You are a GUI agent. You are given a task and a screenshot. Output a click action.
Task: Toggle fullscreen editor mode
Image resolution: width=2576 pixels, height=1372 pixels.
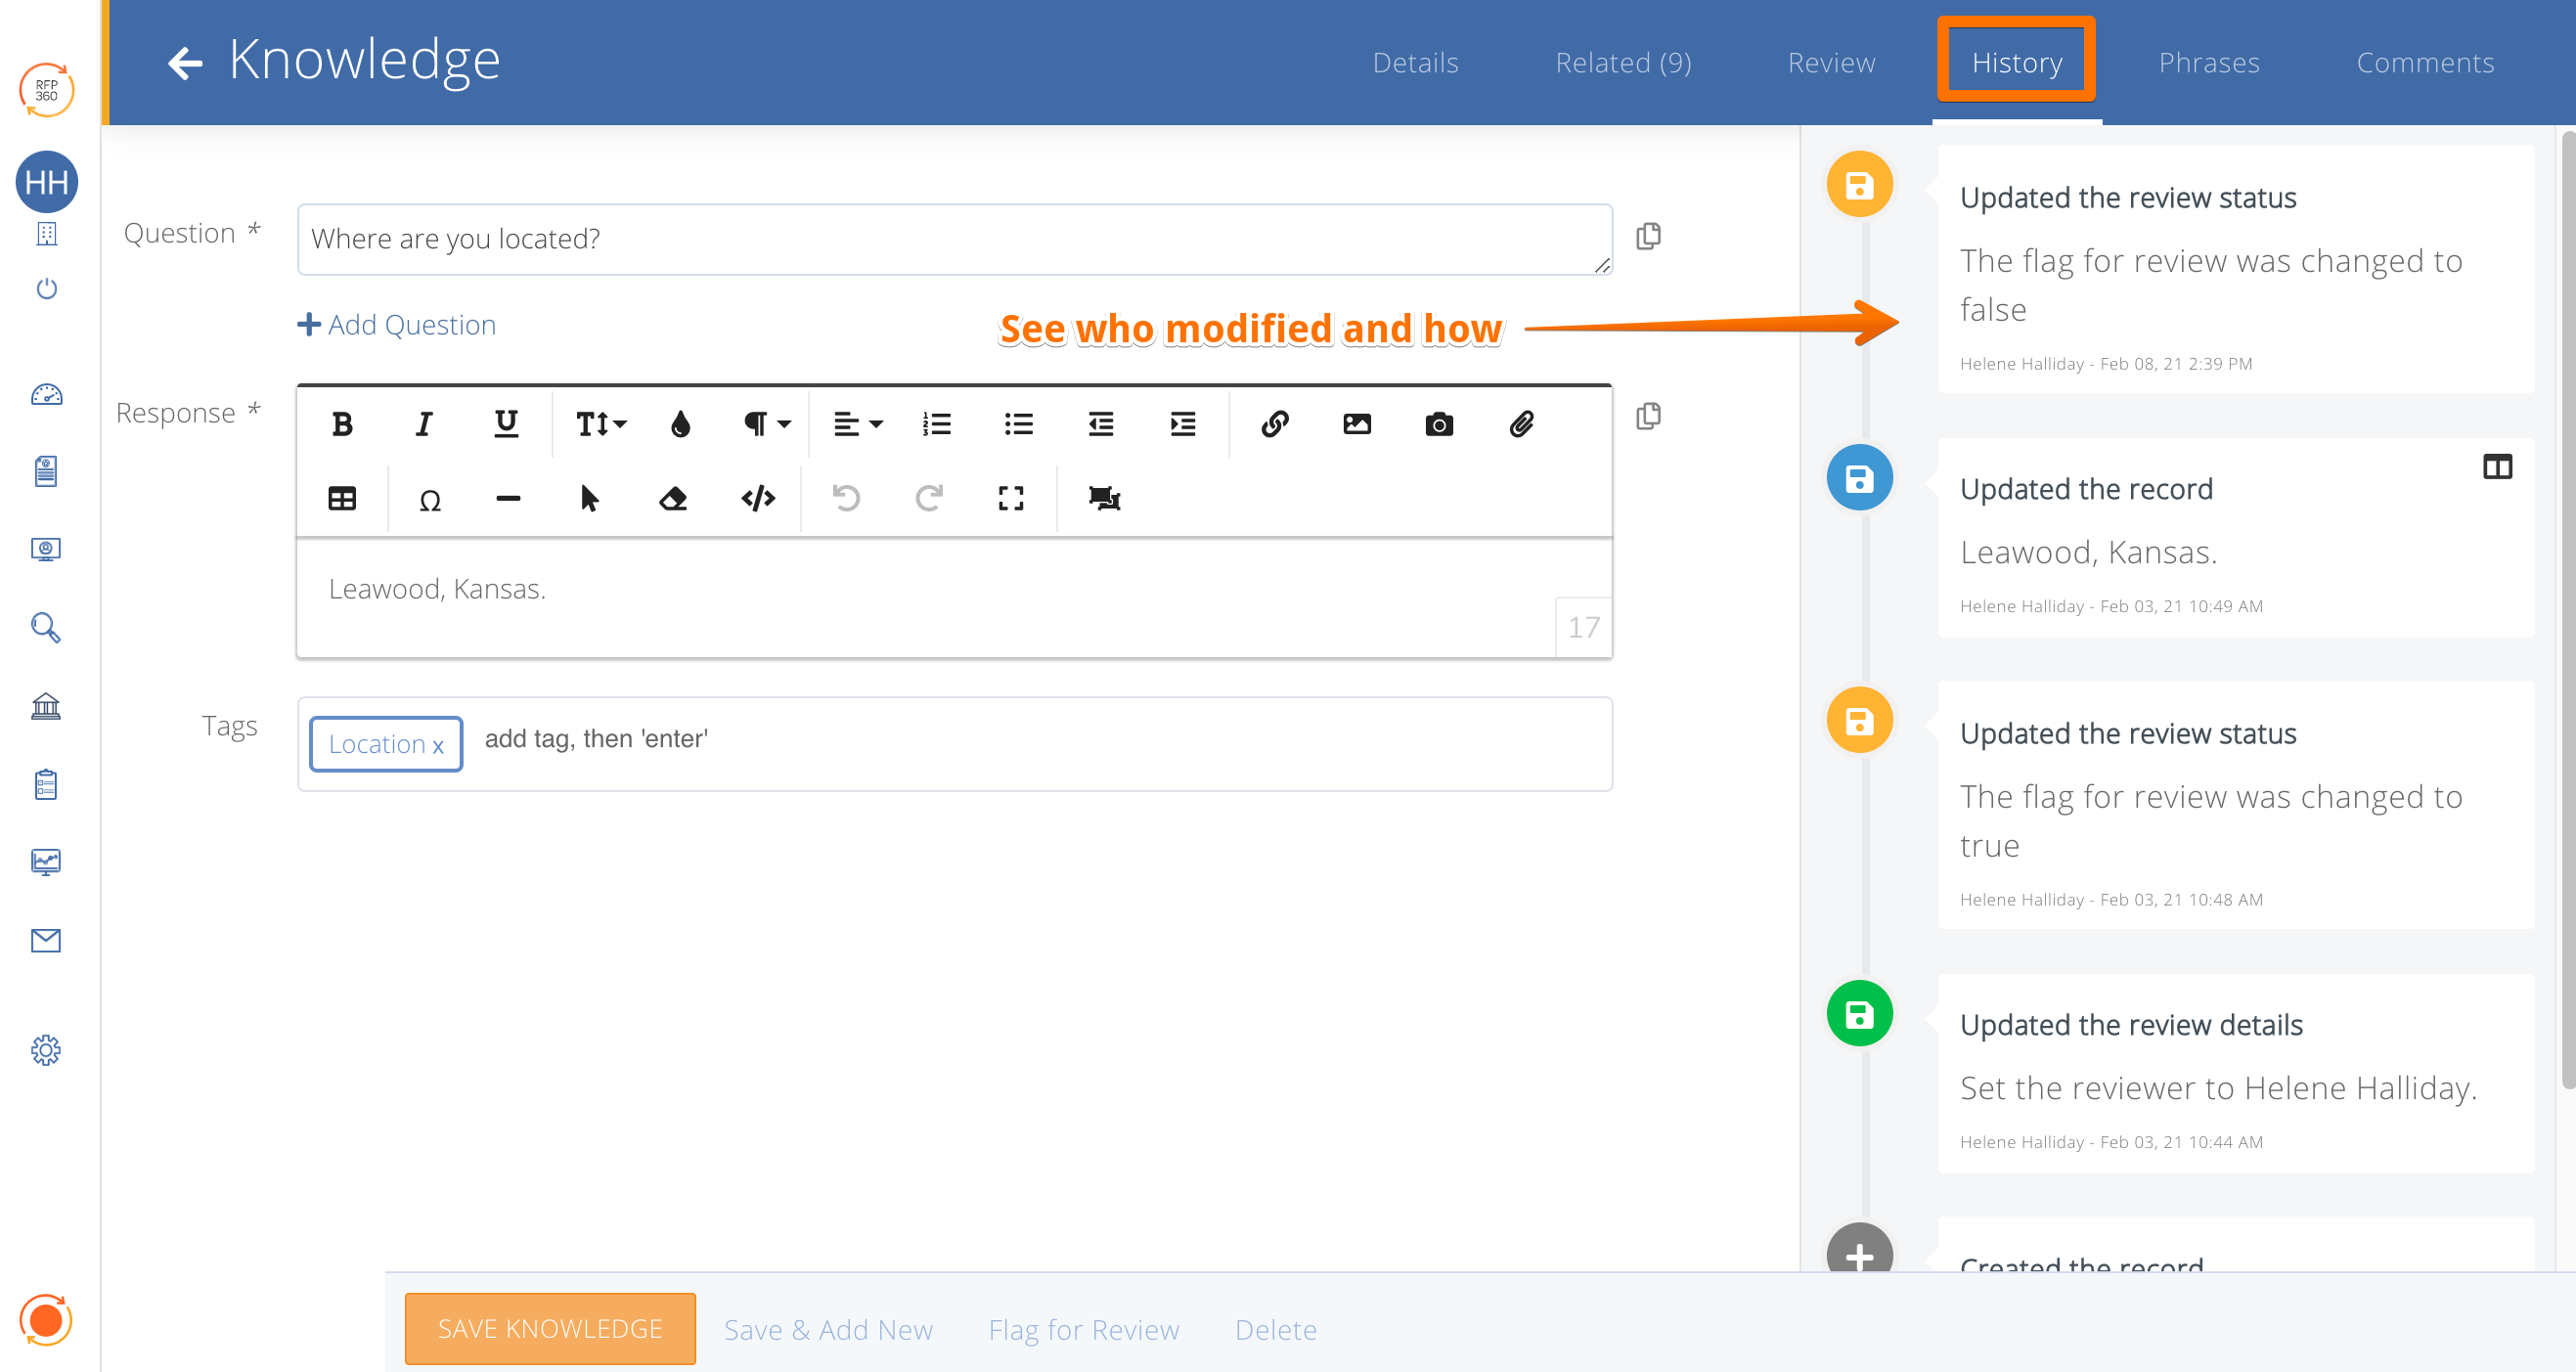(x=1011, y=498)
